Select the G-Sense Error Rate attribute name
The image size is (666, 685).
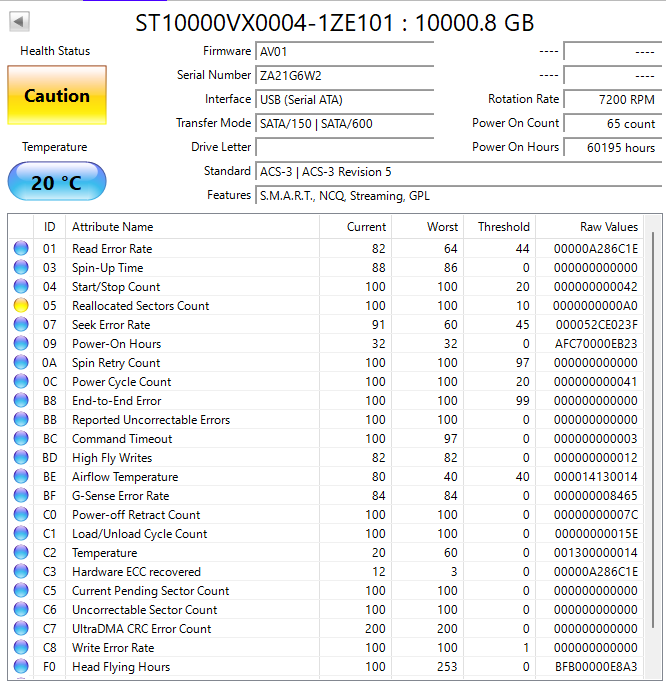pyautogui.click(x=121, y=496)
